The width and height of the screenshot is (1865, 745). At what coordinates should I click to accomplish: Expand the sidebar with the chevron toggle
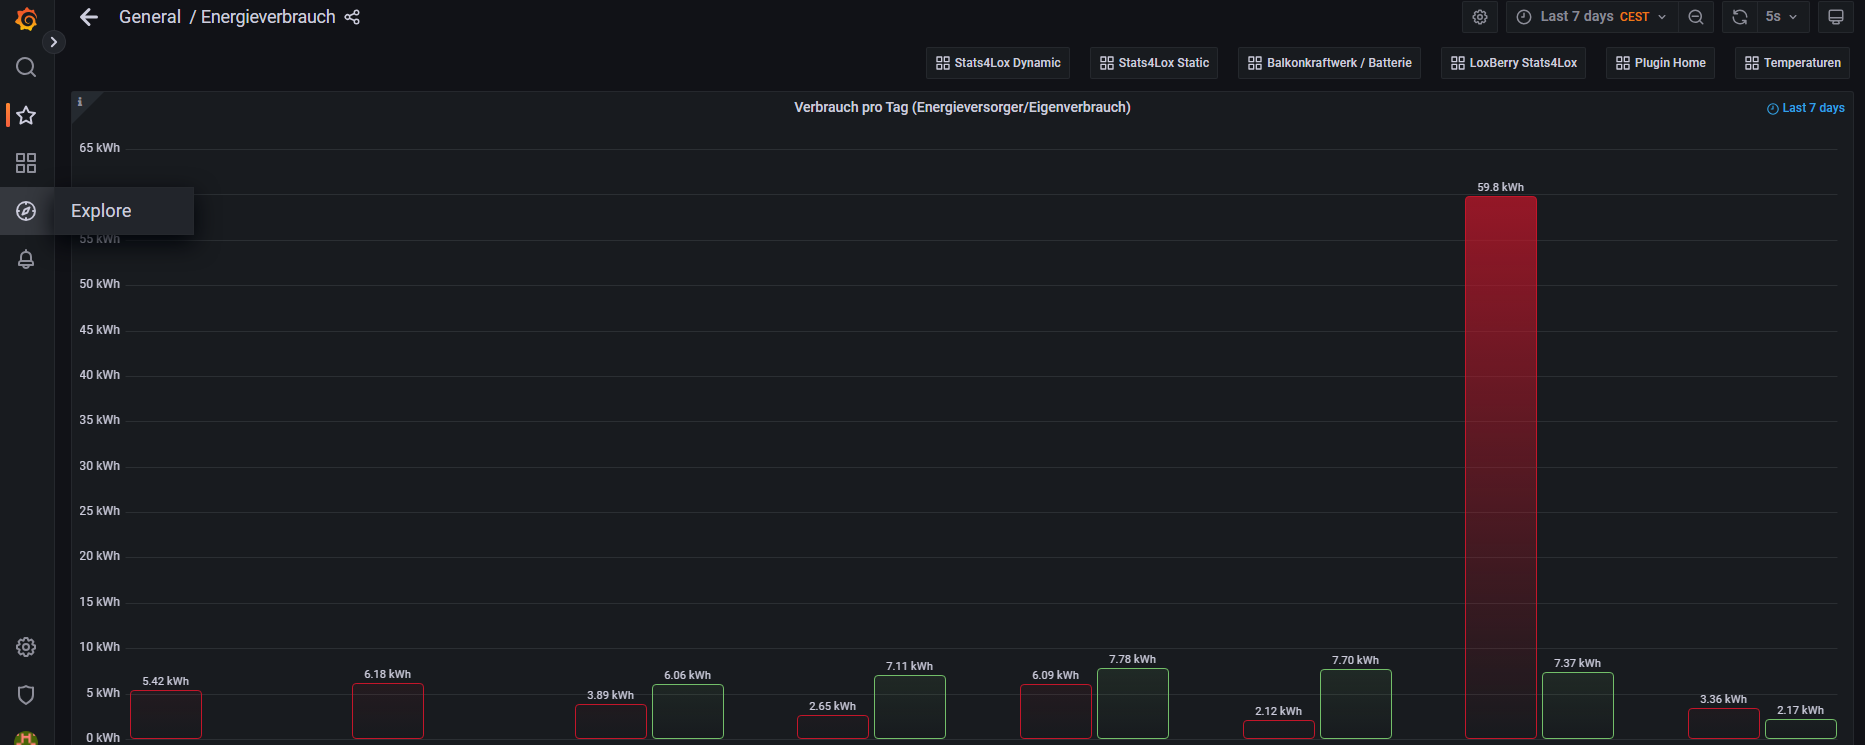coord(54,42)
